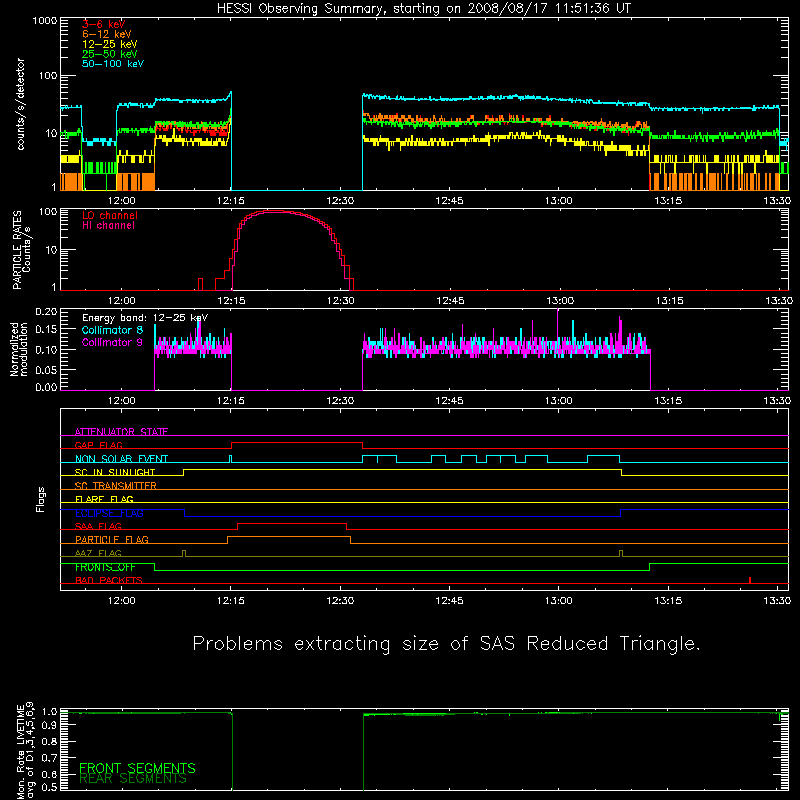This screenshot has height=800, width=800.
Task: Click the PARTICLE RATES axis title
Action: (21, 250)
